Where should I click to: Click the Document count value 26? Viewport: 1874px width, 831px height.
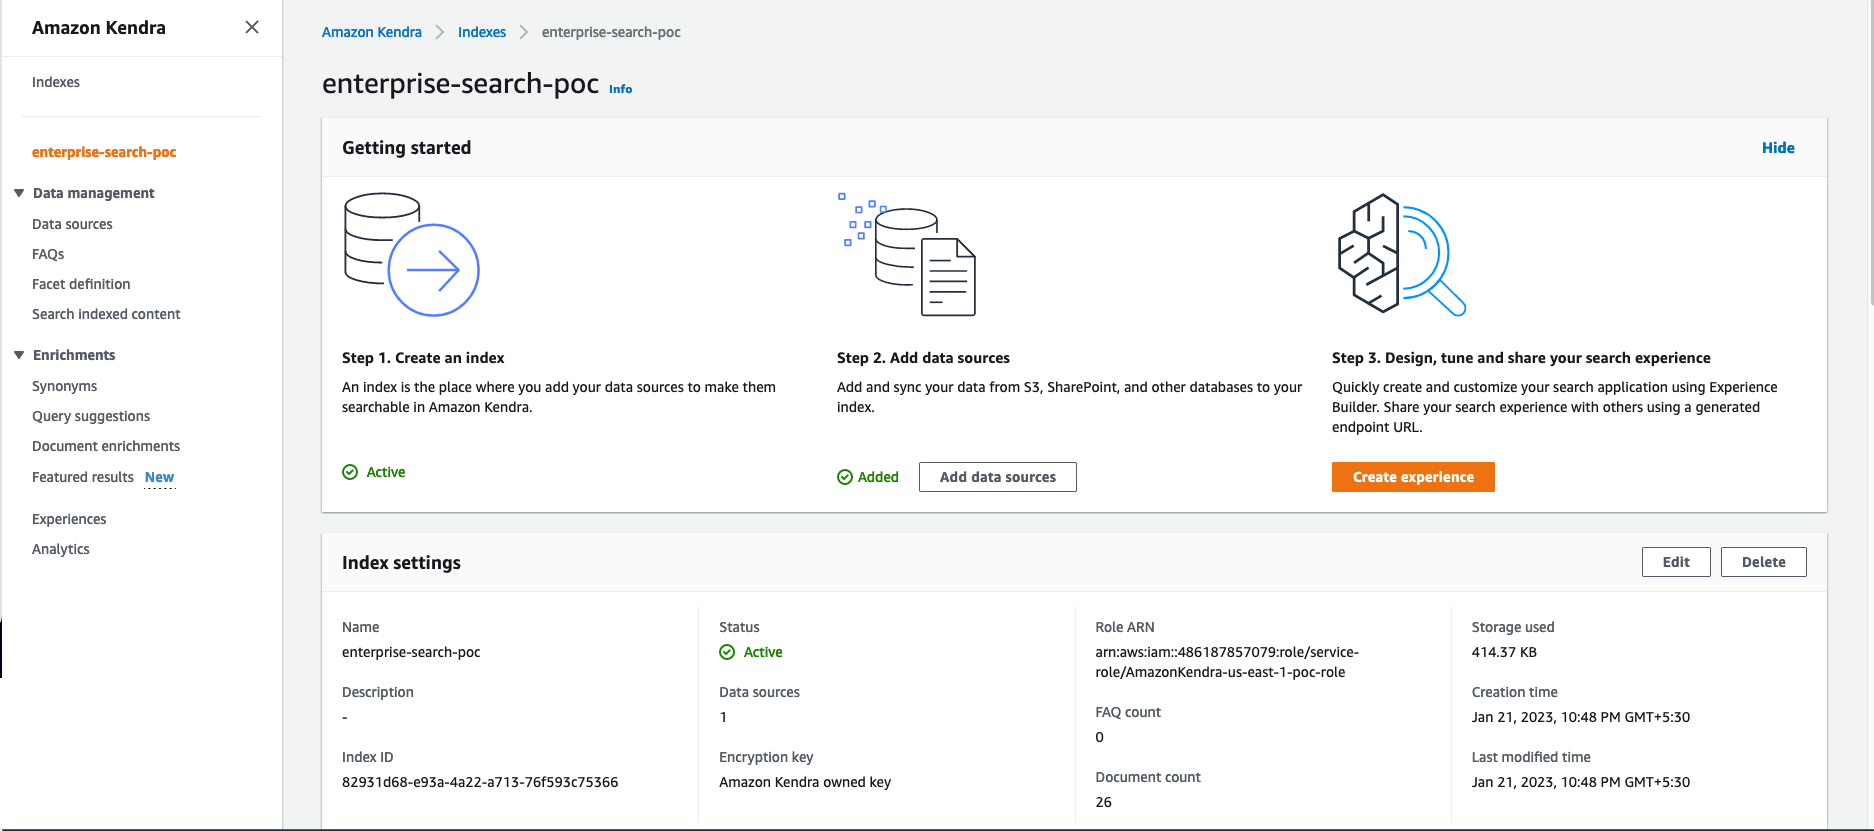pyautogui.click(x=1104, y=802)
